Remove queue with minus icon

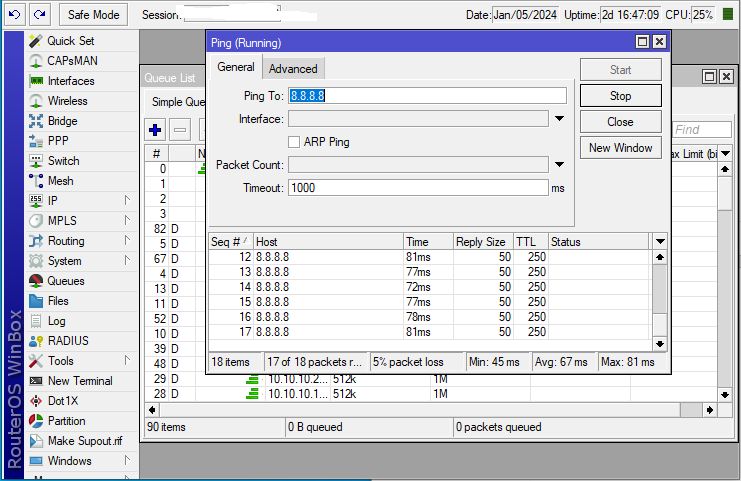tap(180, 130)
